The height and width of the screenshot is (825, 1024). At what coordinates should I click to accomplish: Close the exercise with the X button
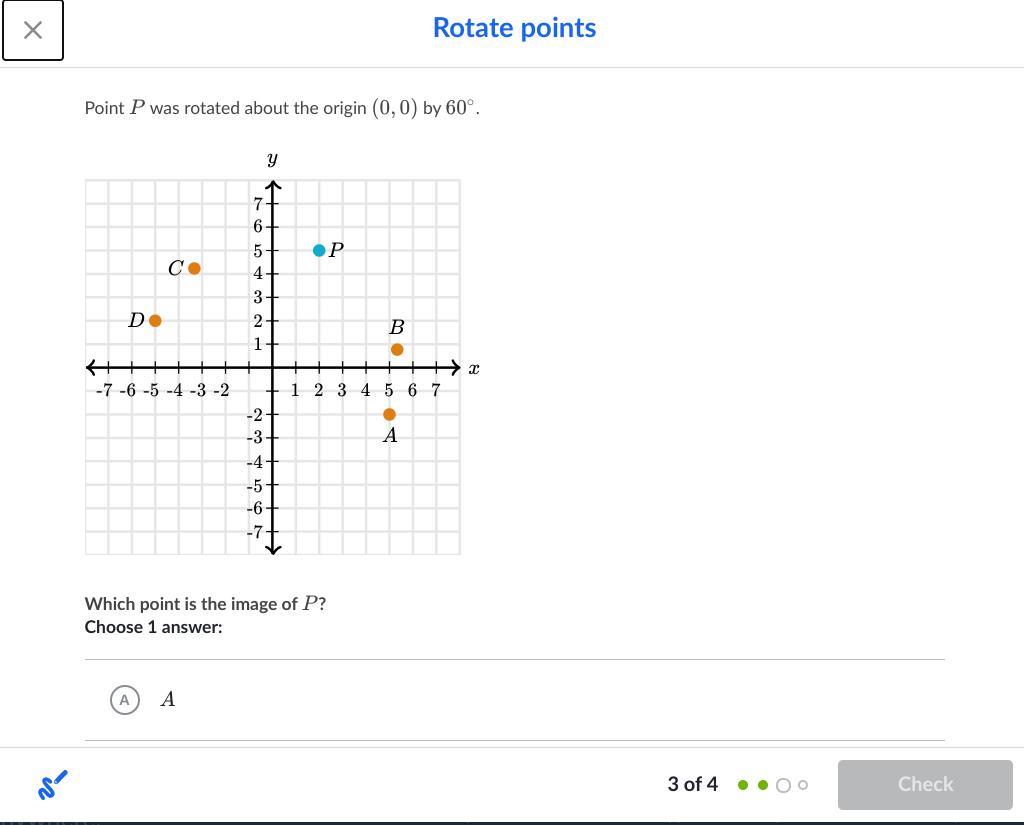[33, 30]
